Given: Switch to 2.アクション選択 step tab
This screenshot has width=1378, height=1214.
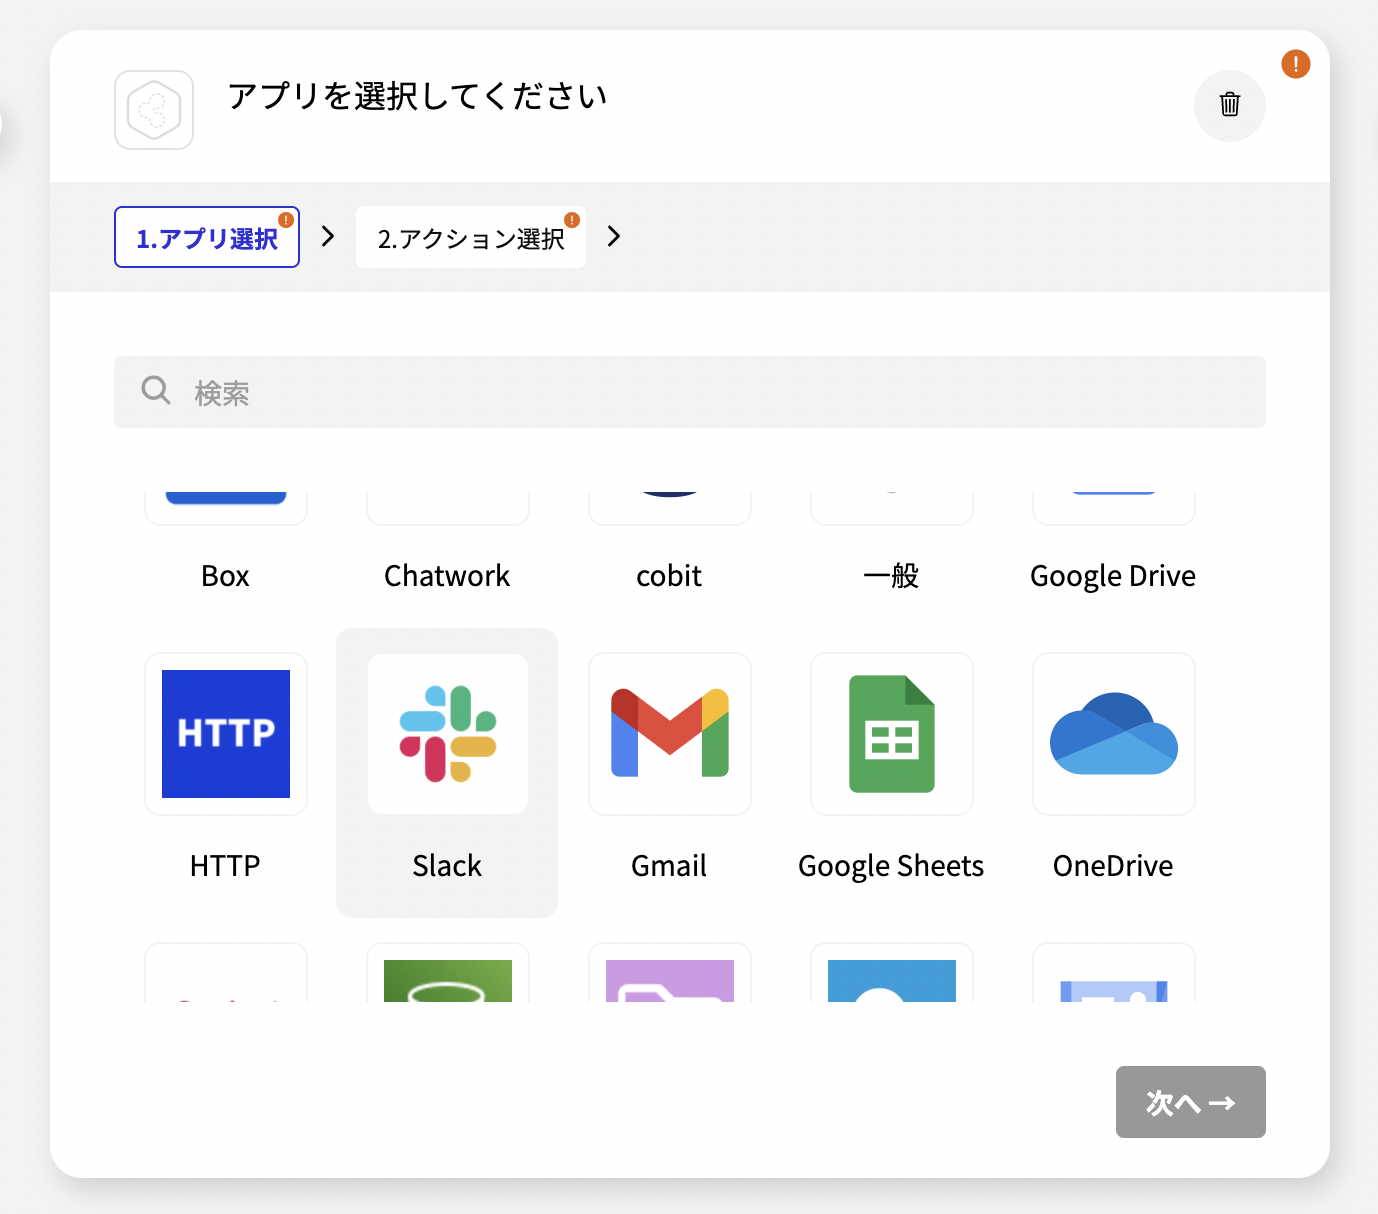Looking at the screenshot, I should click(471, 237).
